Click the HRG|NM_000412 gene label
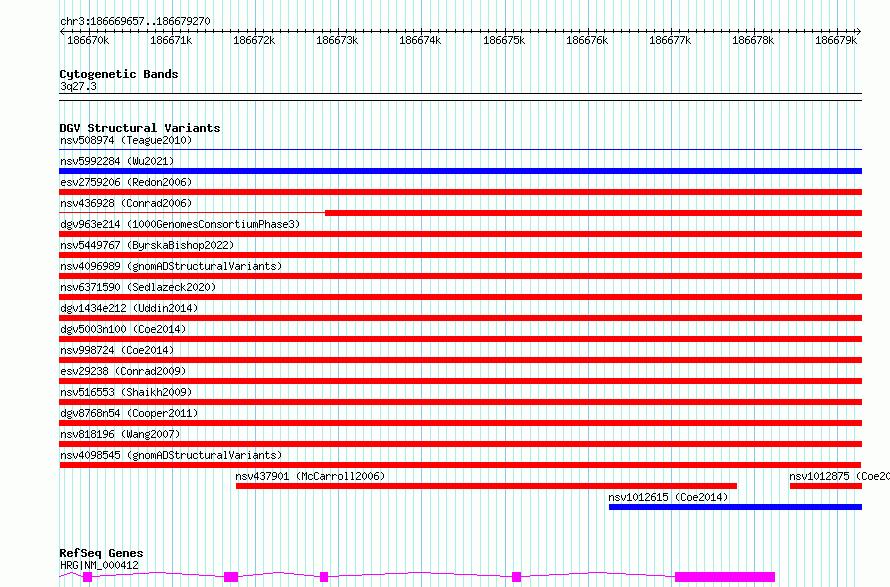The width and height of the screenshot is (890, 587). 99,565
